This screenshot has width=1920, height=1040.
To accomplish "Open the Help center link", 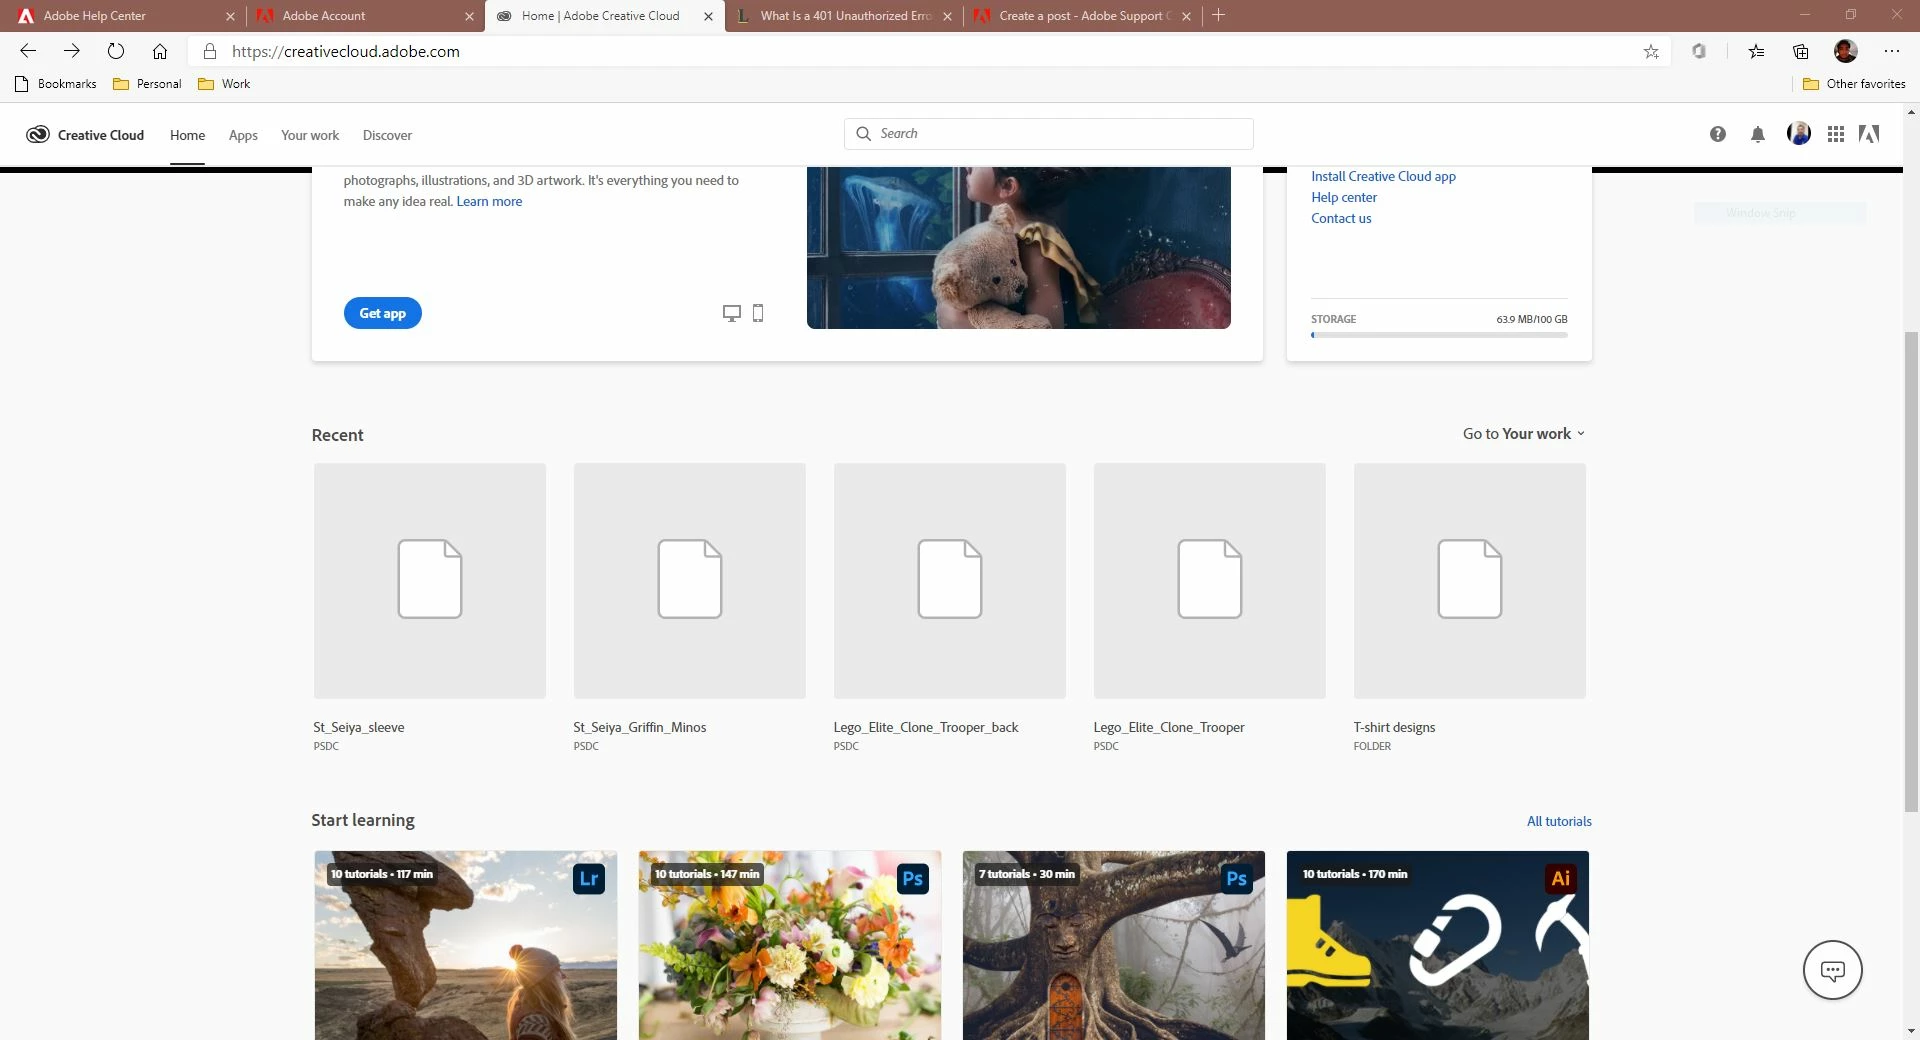I will click(x=1344, y=197).
